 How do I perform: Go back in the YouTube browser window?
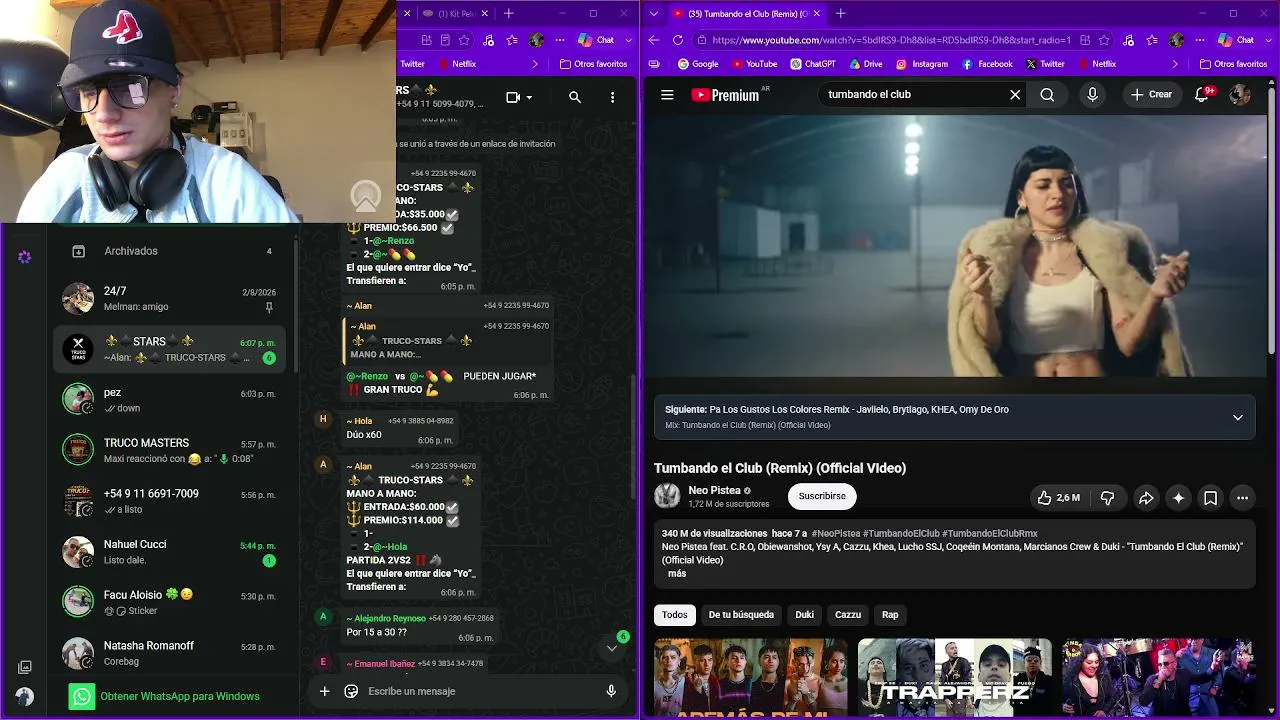coord(654,40)
